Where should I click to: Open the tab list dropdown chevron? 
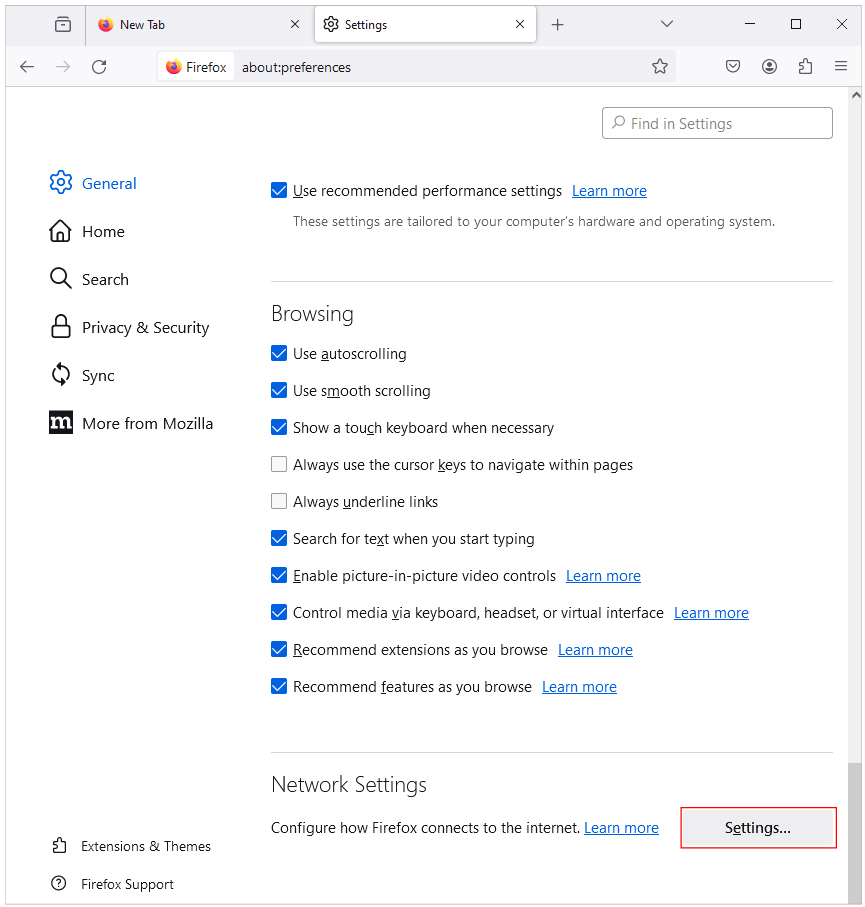pyautogui.click(x=668, y=23)
